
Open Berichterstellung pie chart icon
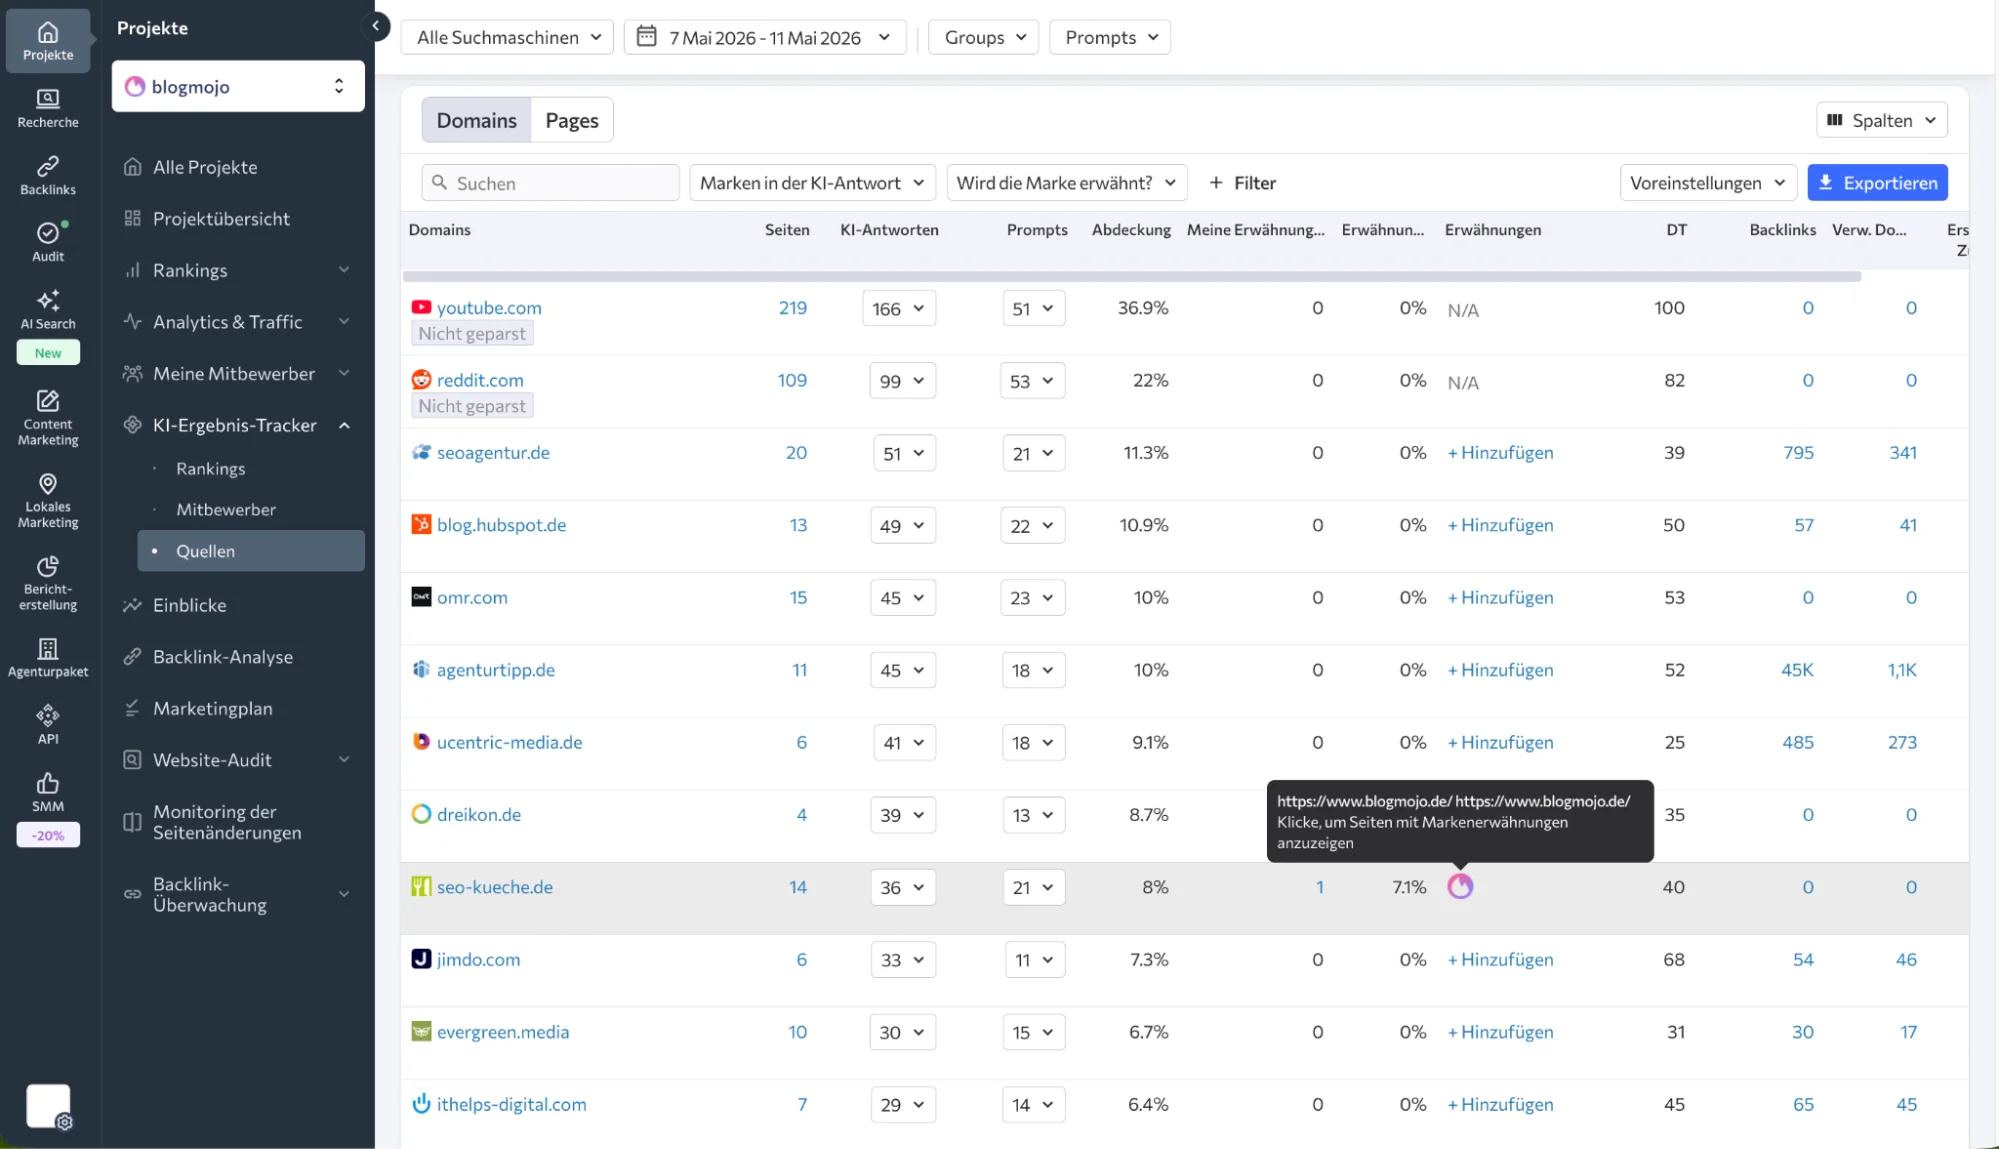coord(48,566)
